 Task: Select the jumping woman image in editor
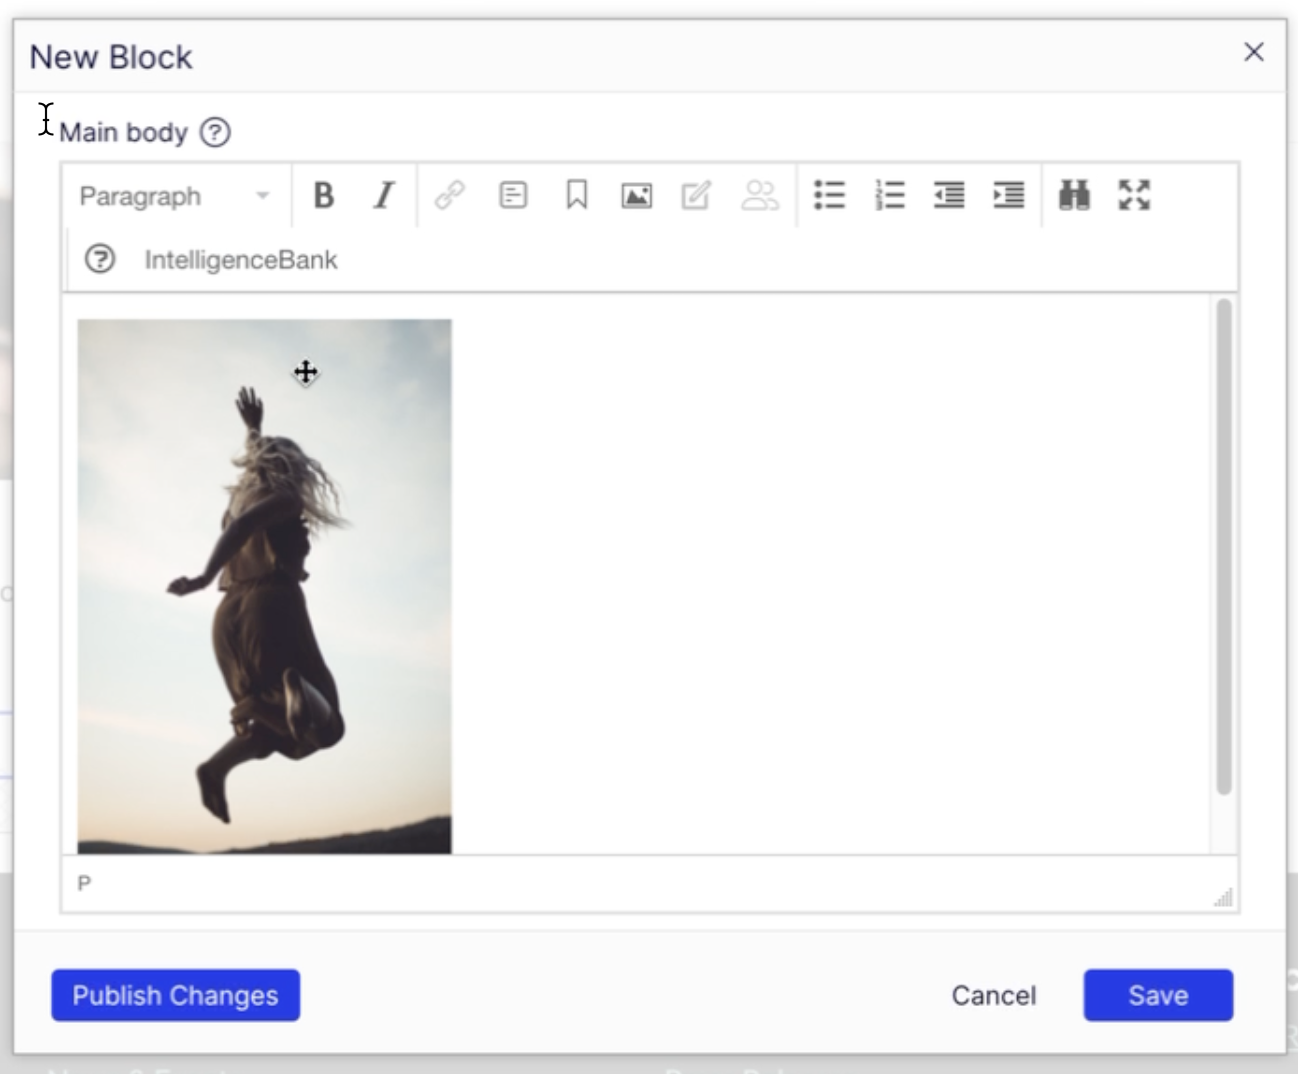(x=264, y=586)
